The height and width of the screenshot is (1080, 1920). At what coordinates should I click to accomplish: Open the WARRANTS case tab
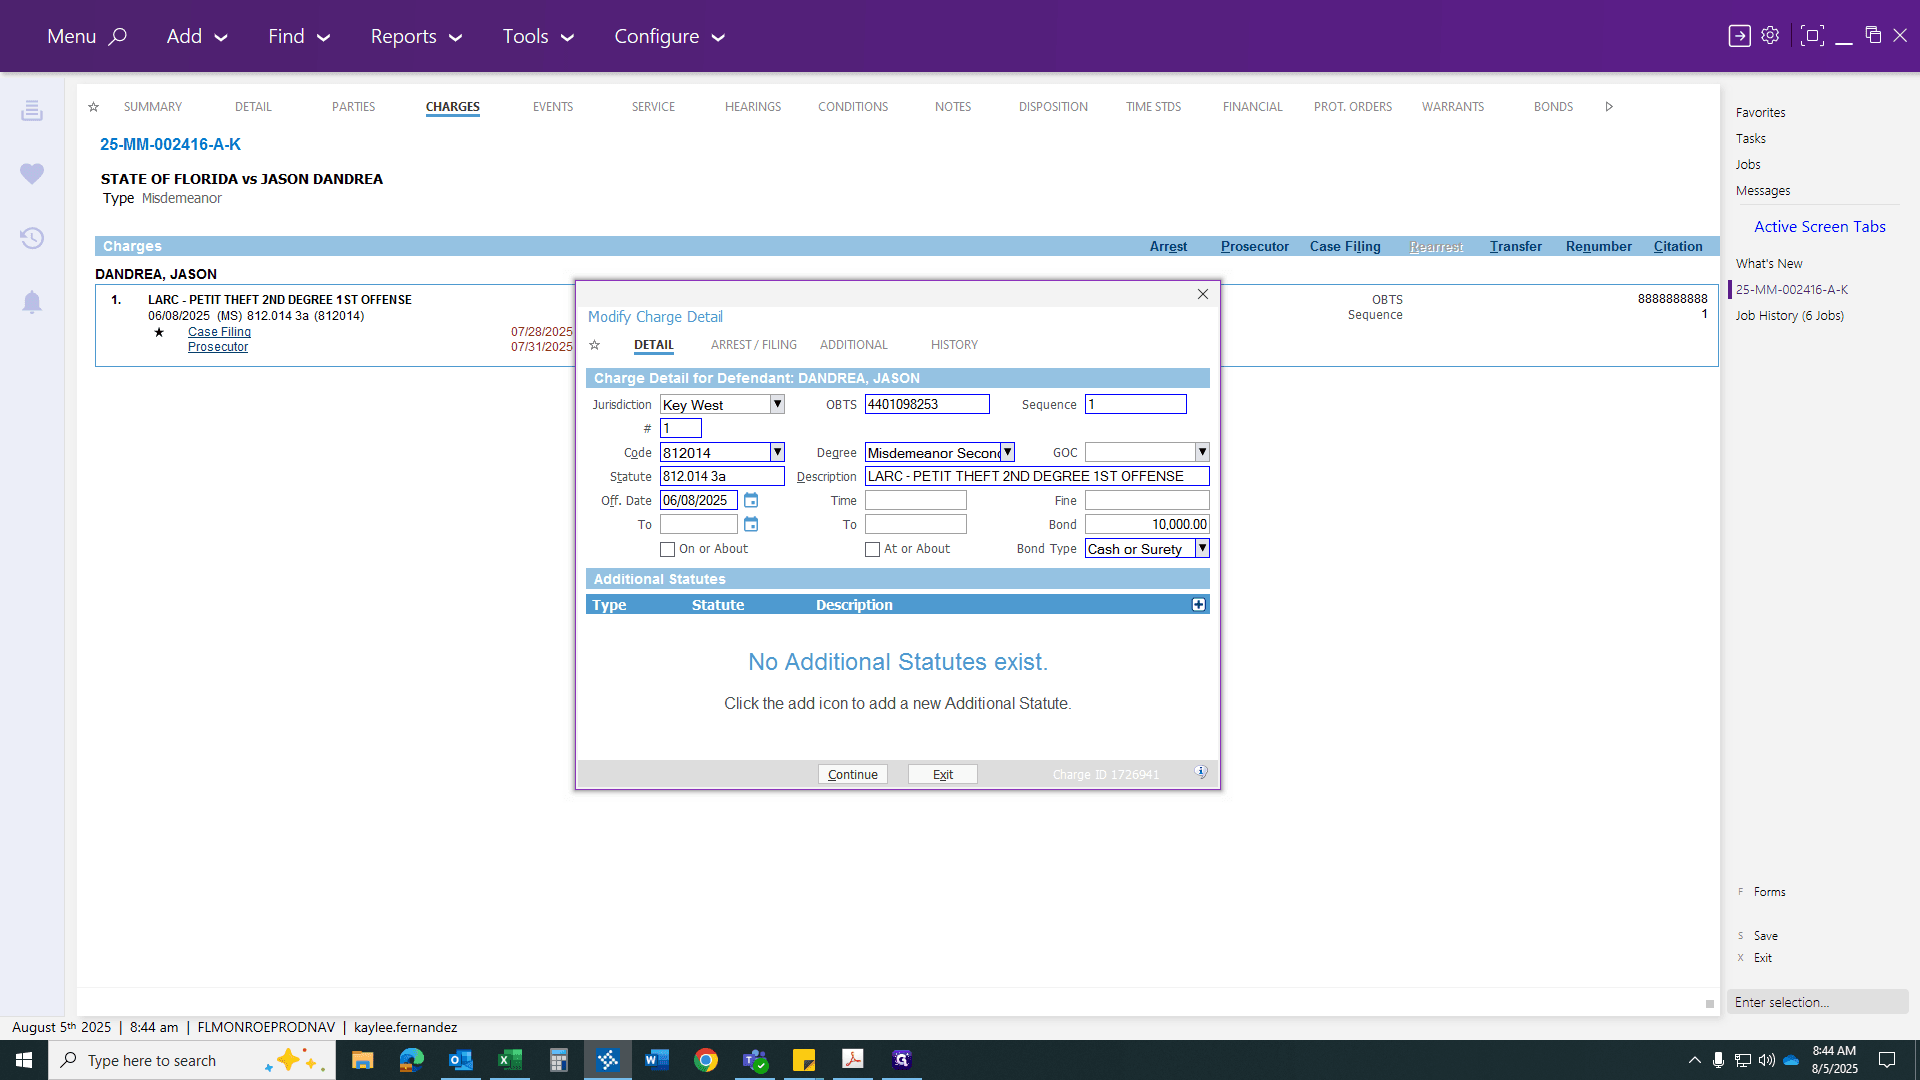coord(1453,107)
